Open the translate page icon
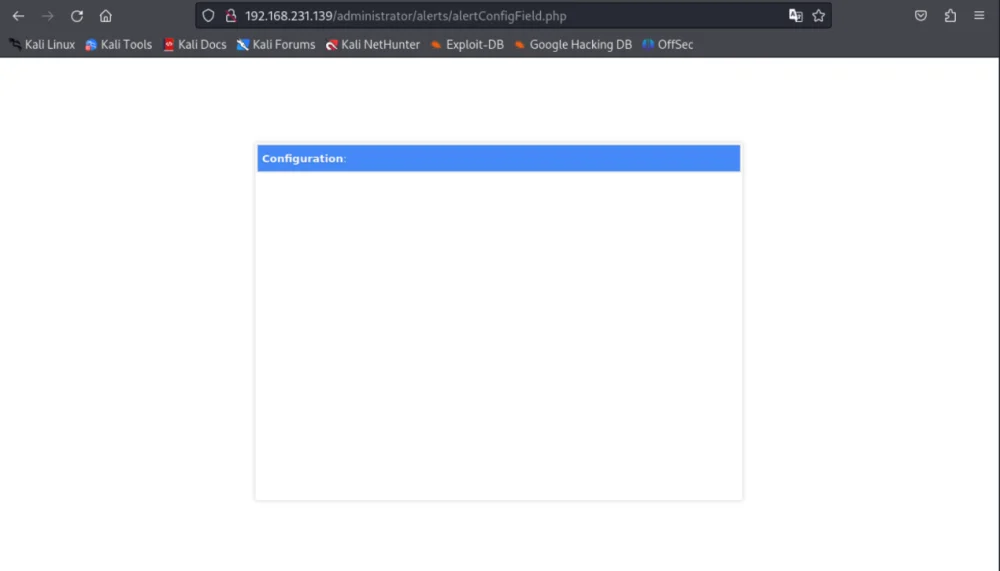 tap(795, 16)
